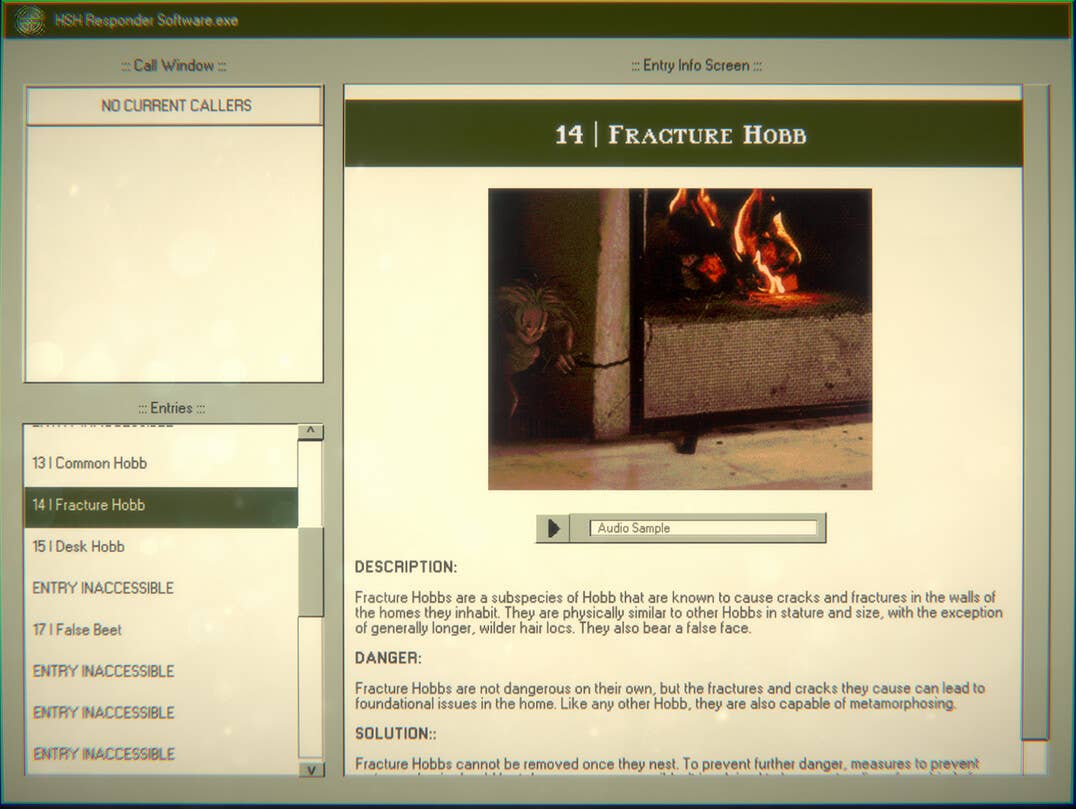Click the DESCRIPTION heading
The width and height of the screenshot is (1076, 809).
click(406, 567)
